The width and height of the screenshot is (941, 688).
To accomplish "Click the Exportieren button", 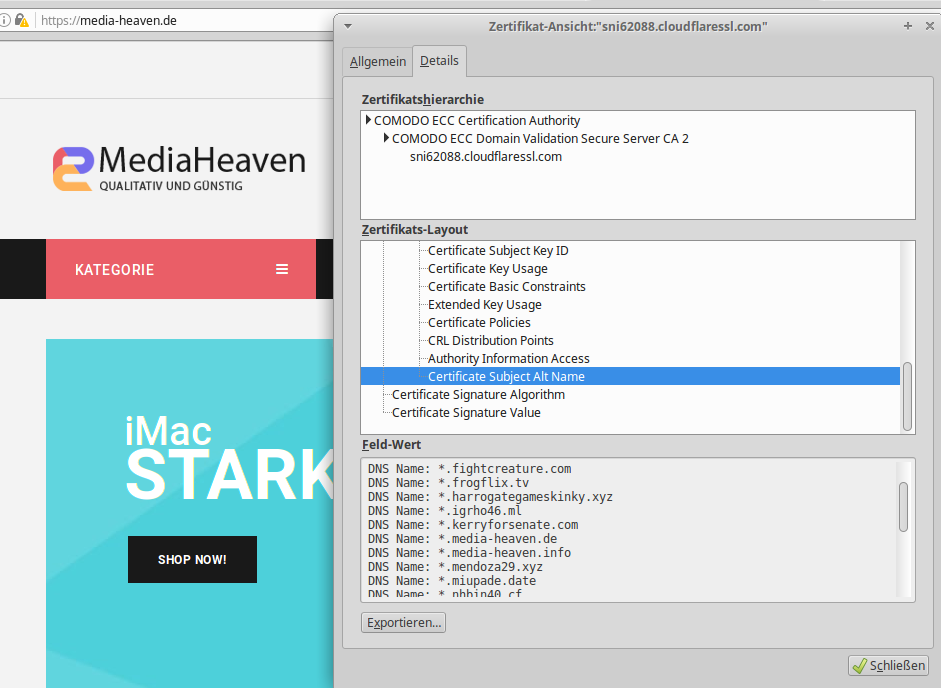I will (x=403, y=623).
